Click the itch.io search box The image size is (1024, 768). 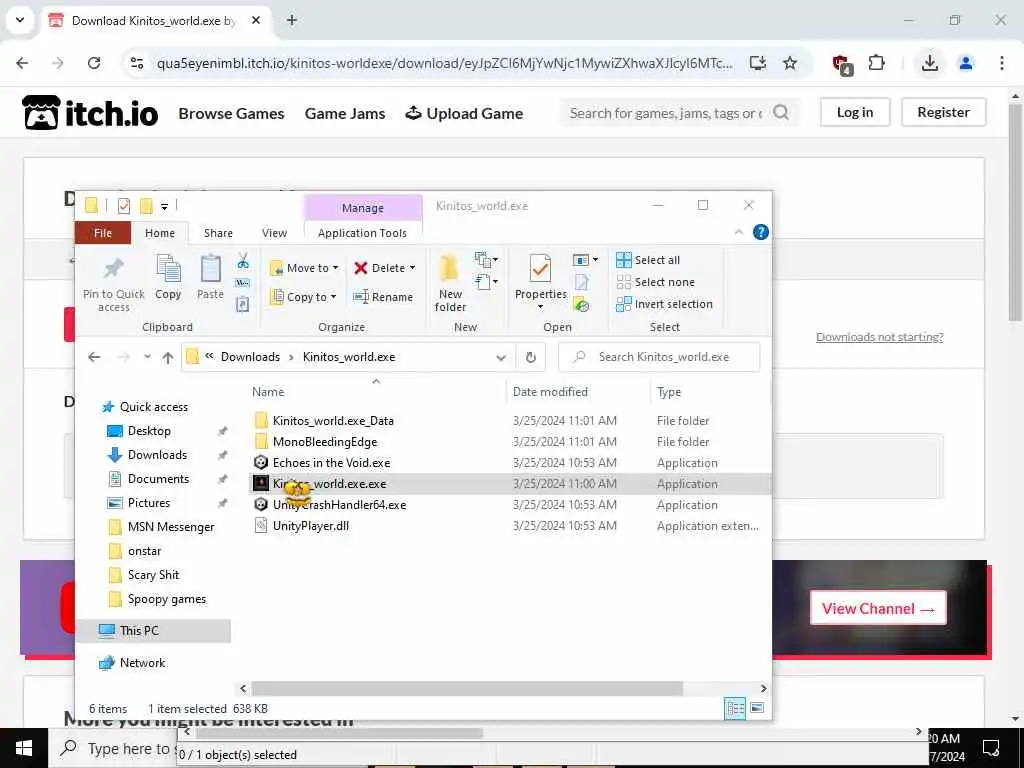(666, 113)
